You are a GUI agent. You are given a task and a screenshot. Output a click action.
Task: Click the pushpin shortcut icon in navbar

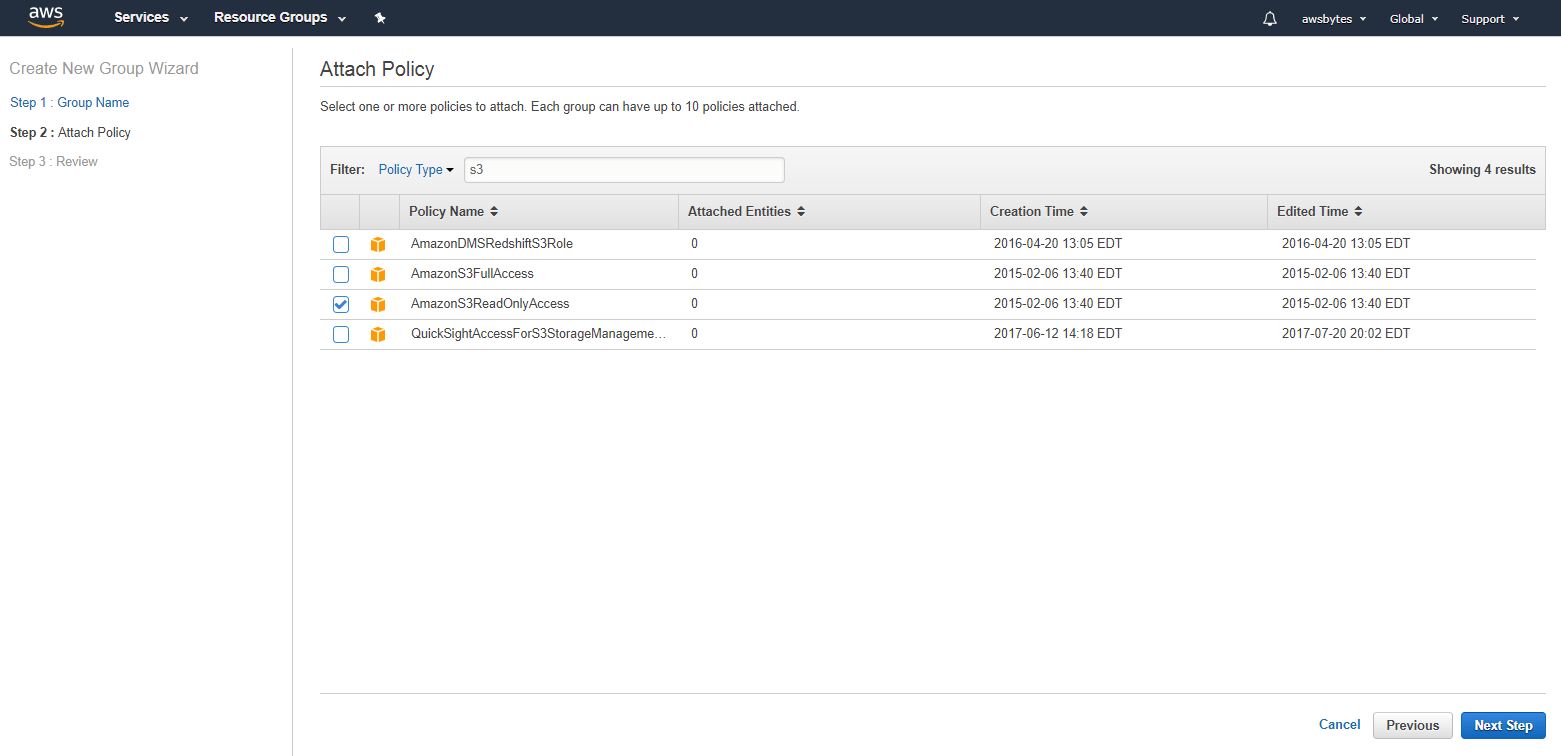coord(380,18)
